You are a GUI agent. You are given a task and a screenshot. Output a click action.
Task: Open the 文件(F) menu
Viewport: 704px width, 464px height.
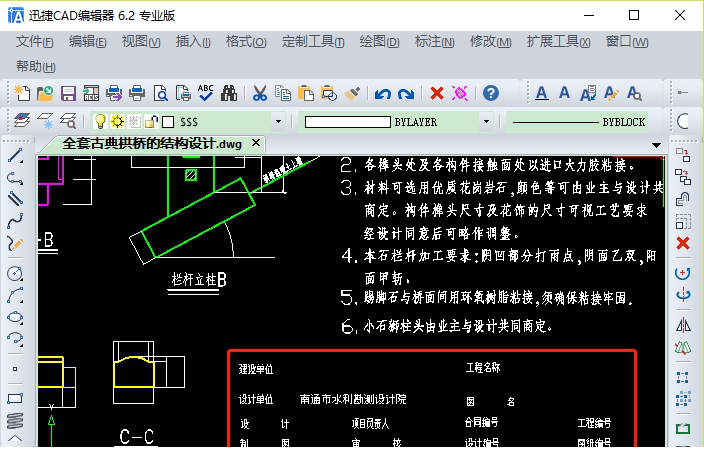35,42
